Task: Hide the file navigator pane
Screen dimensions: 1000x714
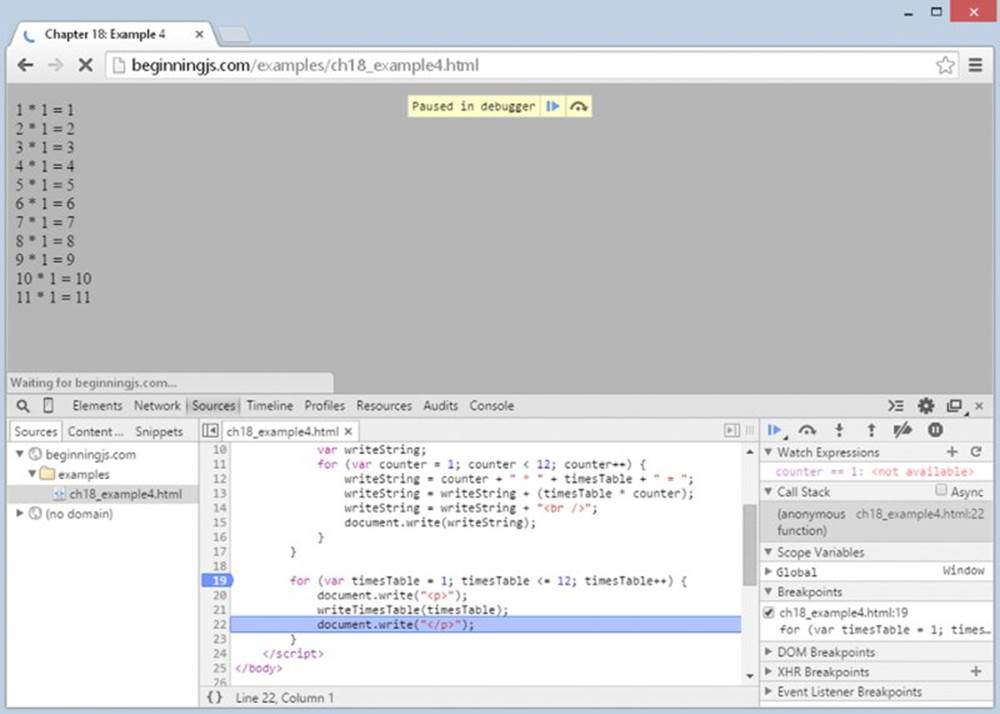Action: (x=210, y=431)
